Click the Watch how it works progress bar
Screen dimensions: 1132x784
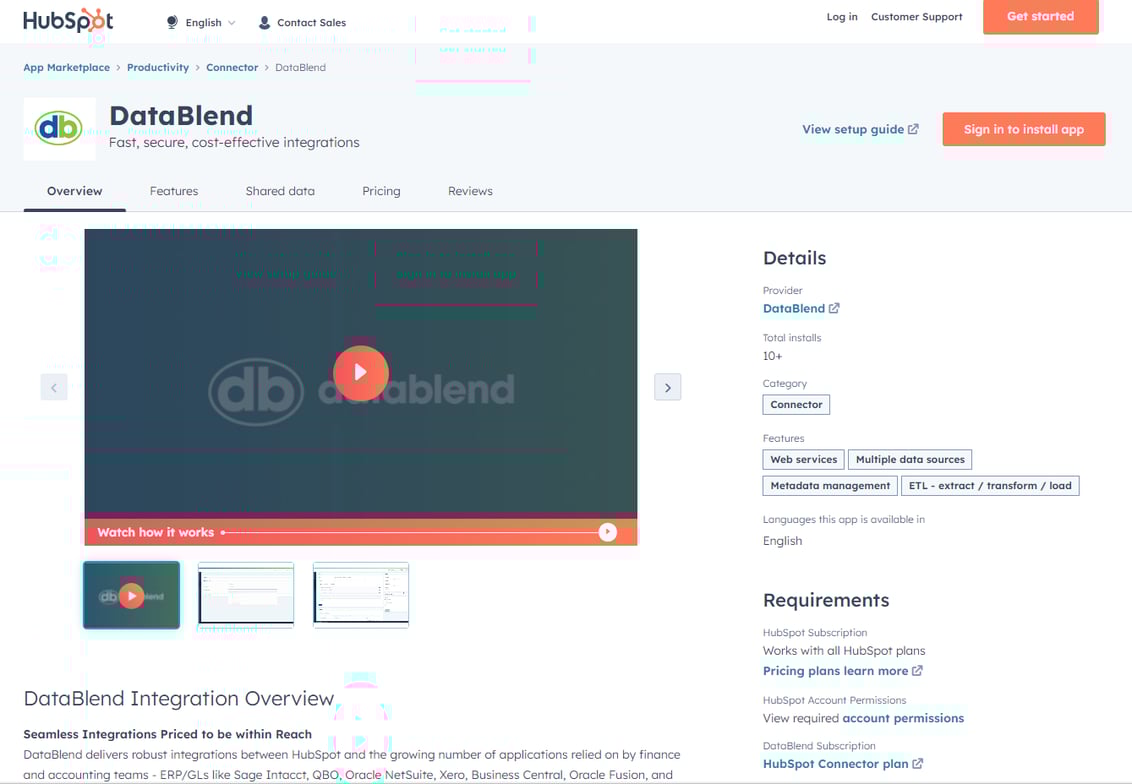[x=400, y=532]
